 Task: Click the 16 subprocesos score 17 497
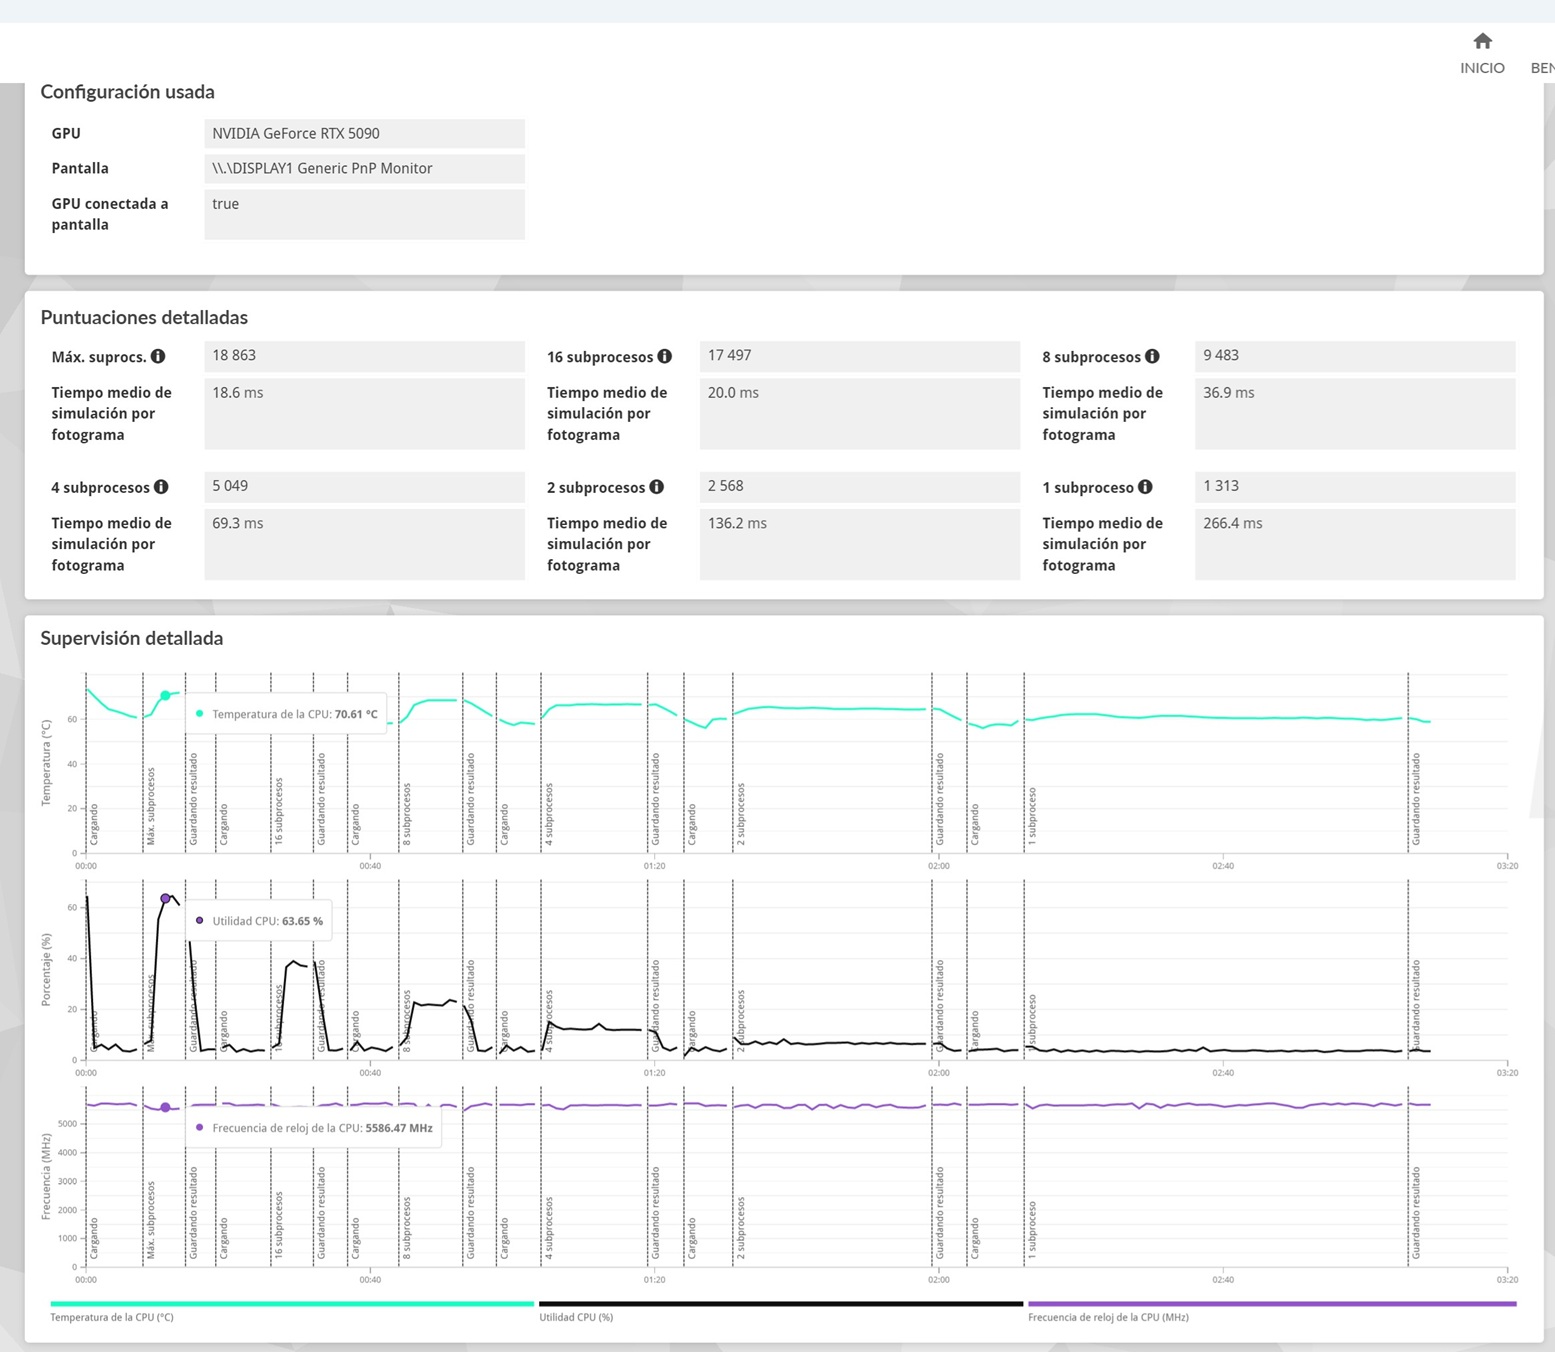click(859, 356)
